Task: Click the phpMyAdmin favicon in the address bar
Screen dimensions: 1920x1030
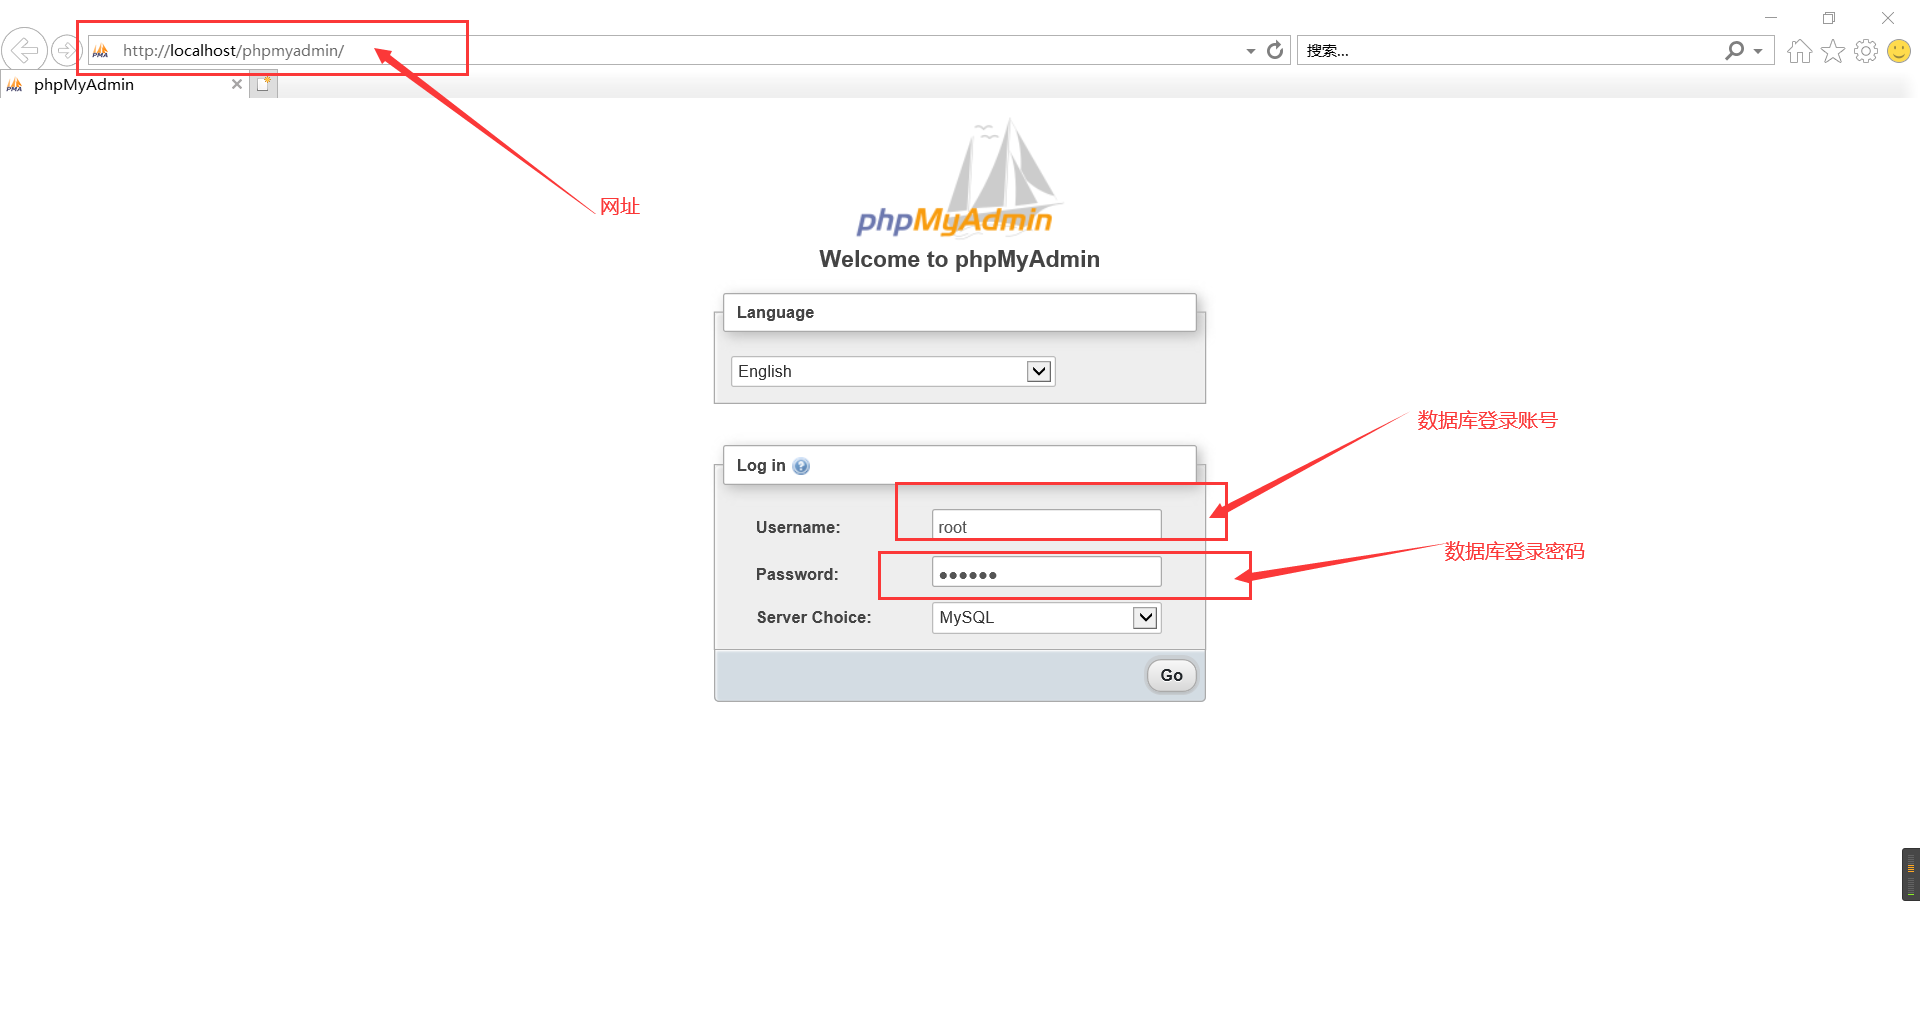Action: 100,50
